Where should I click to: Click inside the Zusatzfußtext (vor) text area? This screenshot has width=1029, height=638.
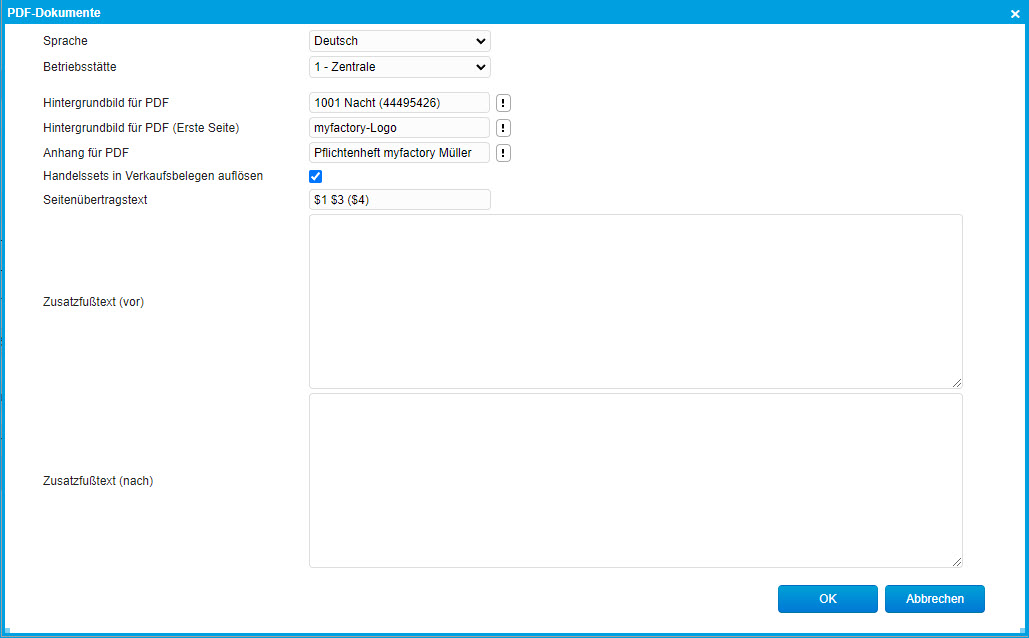point(635,301)
